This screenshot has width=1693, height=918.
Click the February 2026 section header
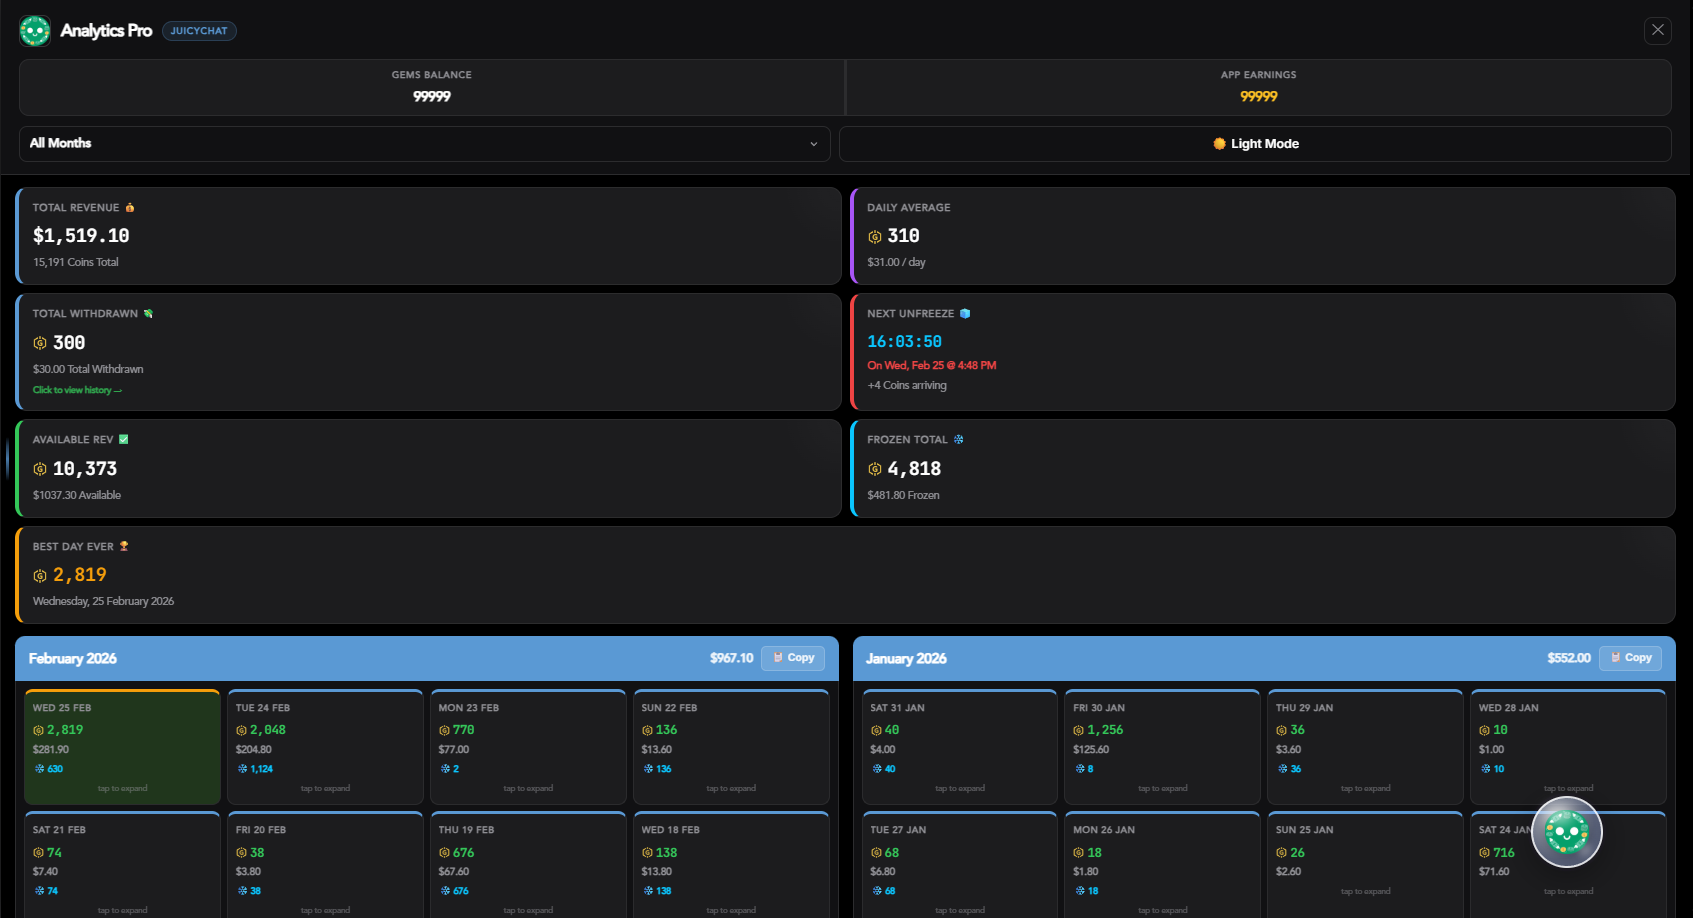73,659
